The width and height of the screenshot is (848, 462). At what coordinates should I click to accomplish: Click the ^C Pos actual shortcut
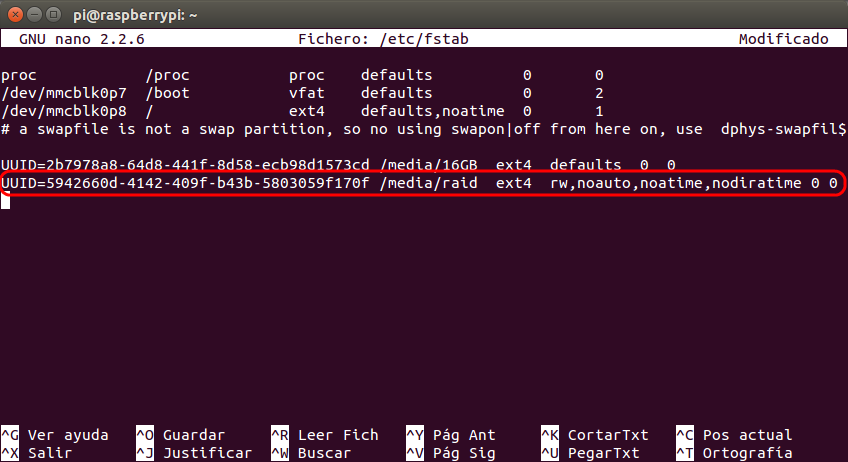(x=734, y=435)
